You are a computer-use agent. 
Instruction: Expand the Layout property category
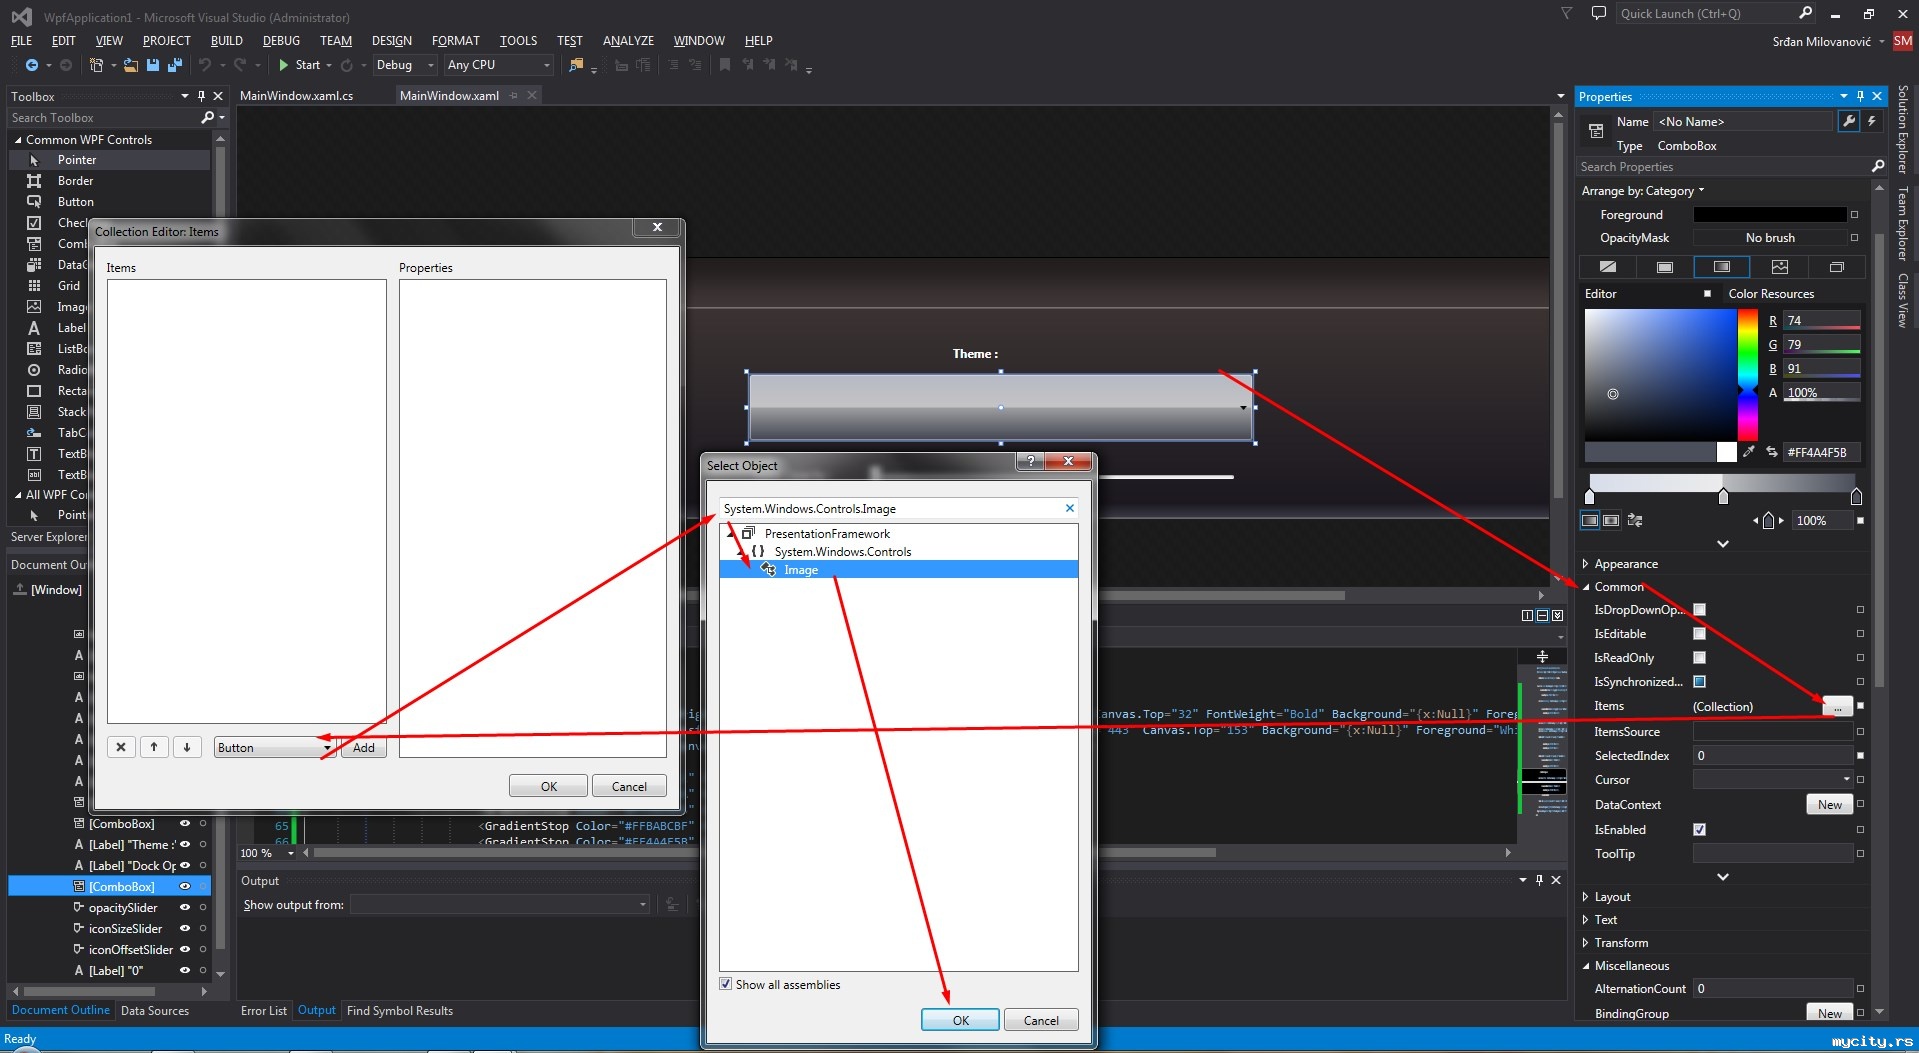(1586, 897)
